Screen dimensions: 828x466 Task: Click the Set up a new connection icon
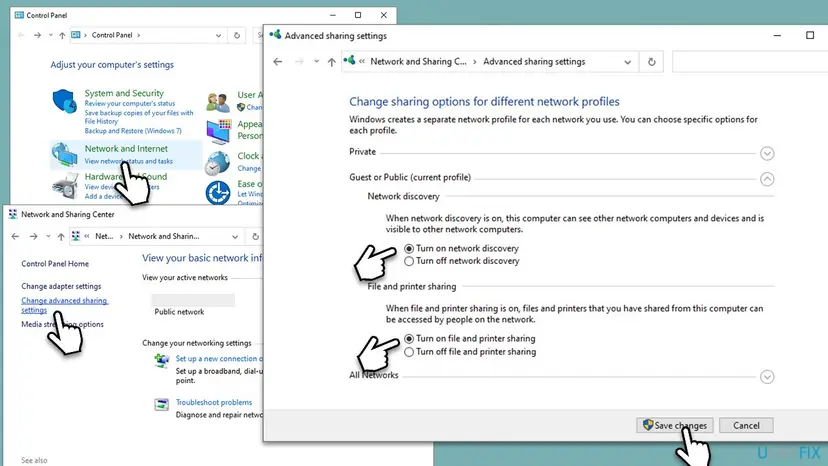click(162, 361)
